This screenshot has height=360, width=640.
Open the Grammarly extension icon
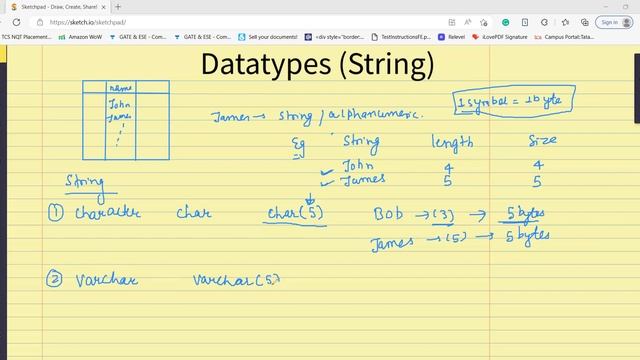(505, 22)
